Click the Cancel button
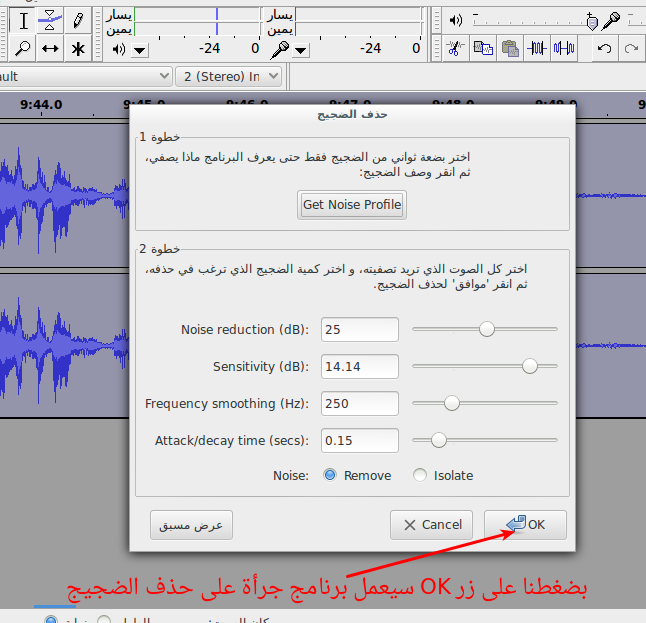Screen dimensions: 646x623 (x=431, y=525)
